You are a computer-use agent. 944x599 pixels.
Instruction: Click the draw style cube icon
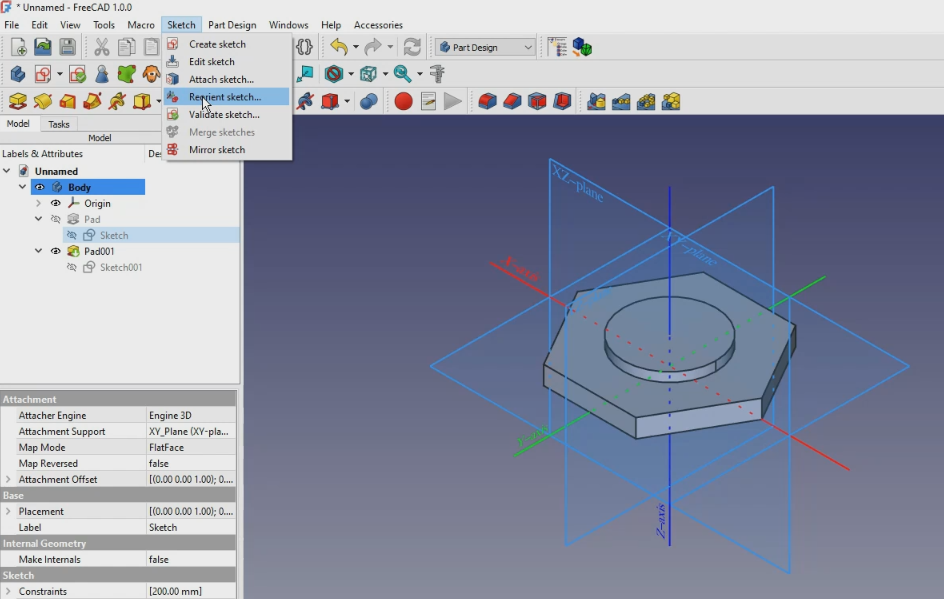368,73
